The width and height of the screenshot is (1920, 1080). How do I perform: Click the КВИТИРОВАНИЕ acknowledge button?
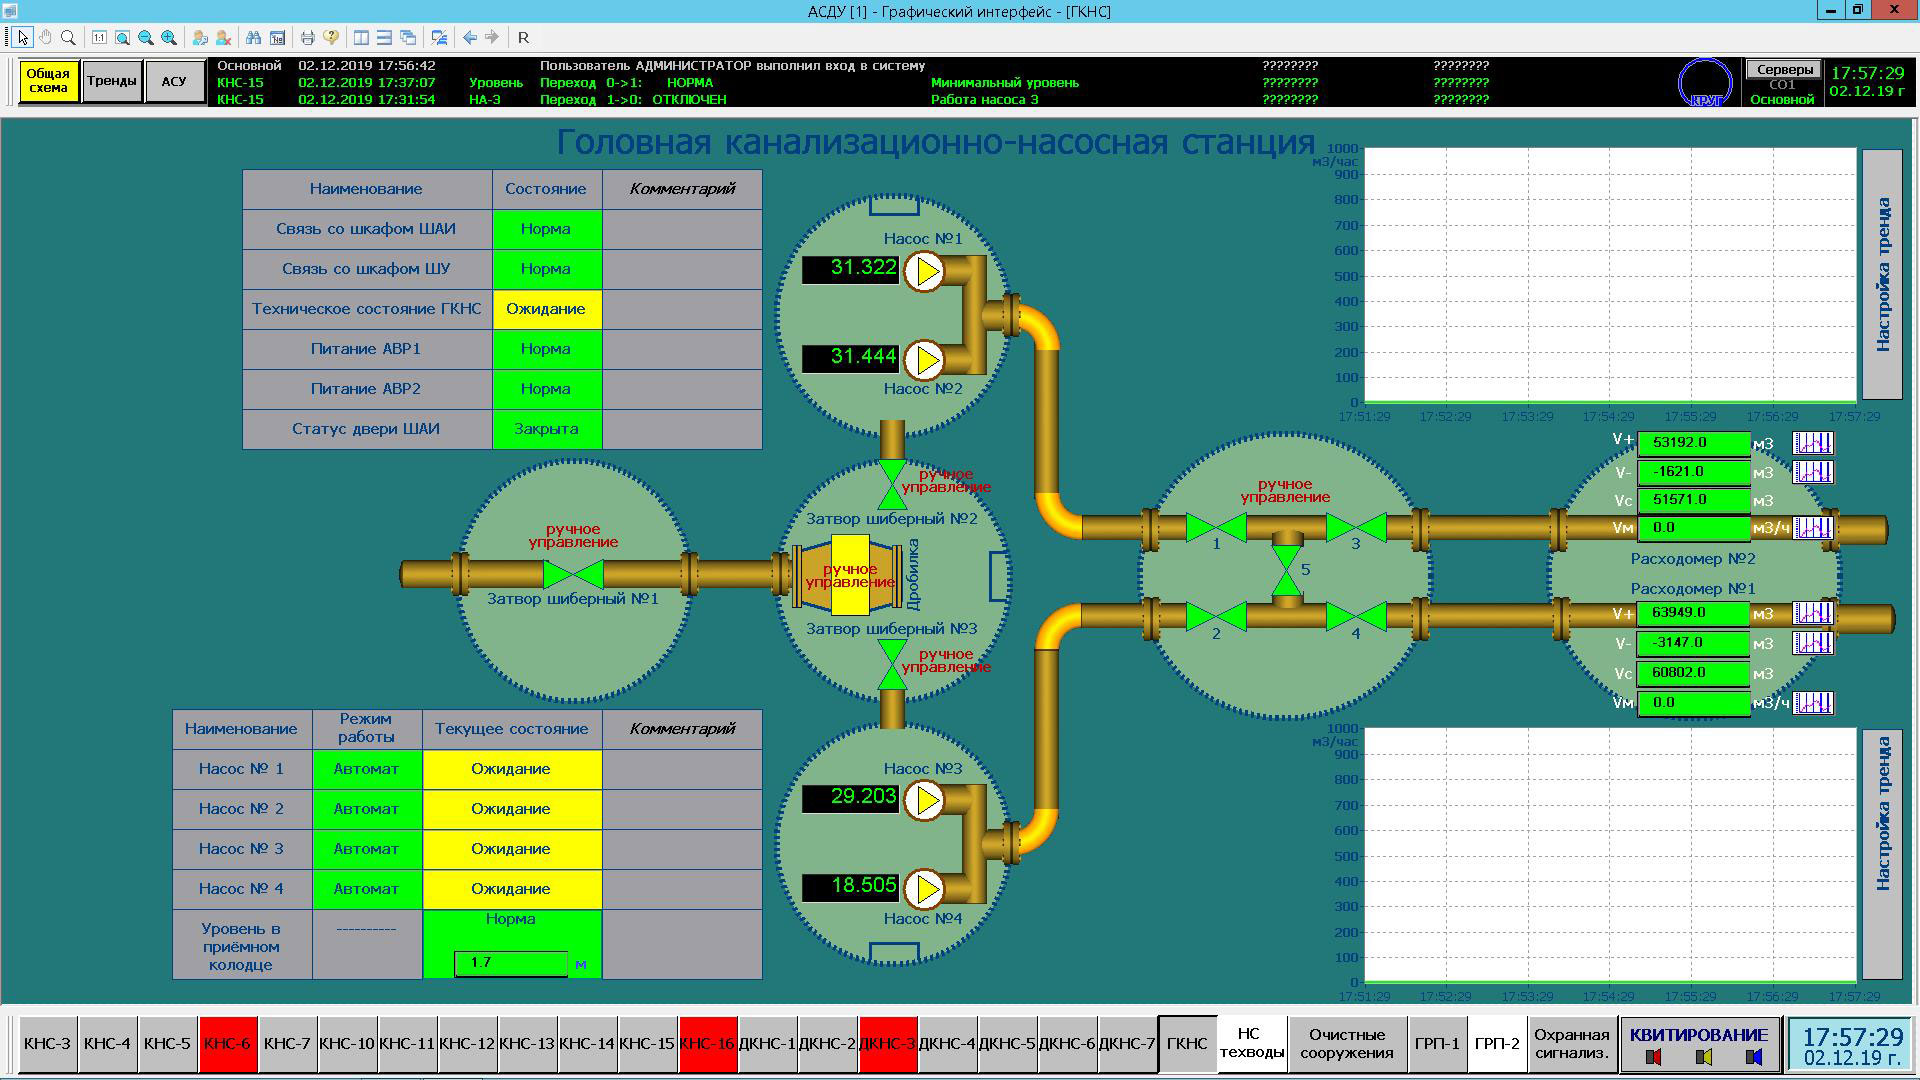[1699, 1044]
